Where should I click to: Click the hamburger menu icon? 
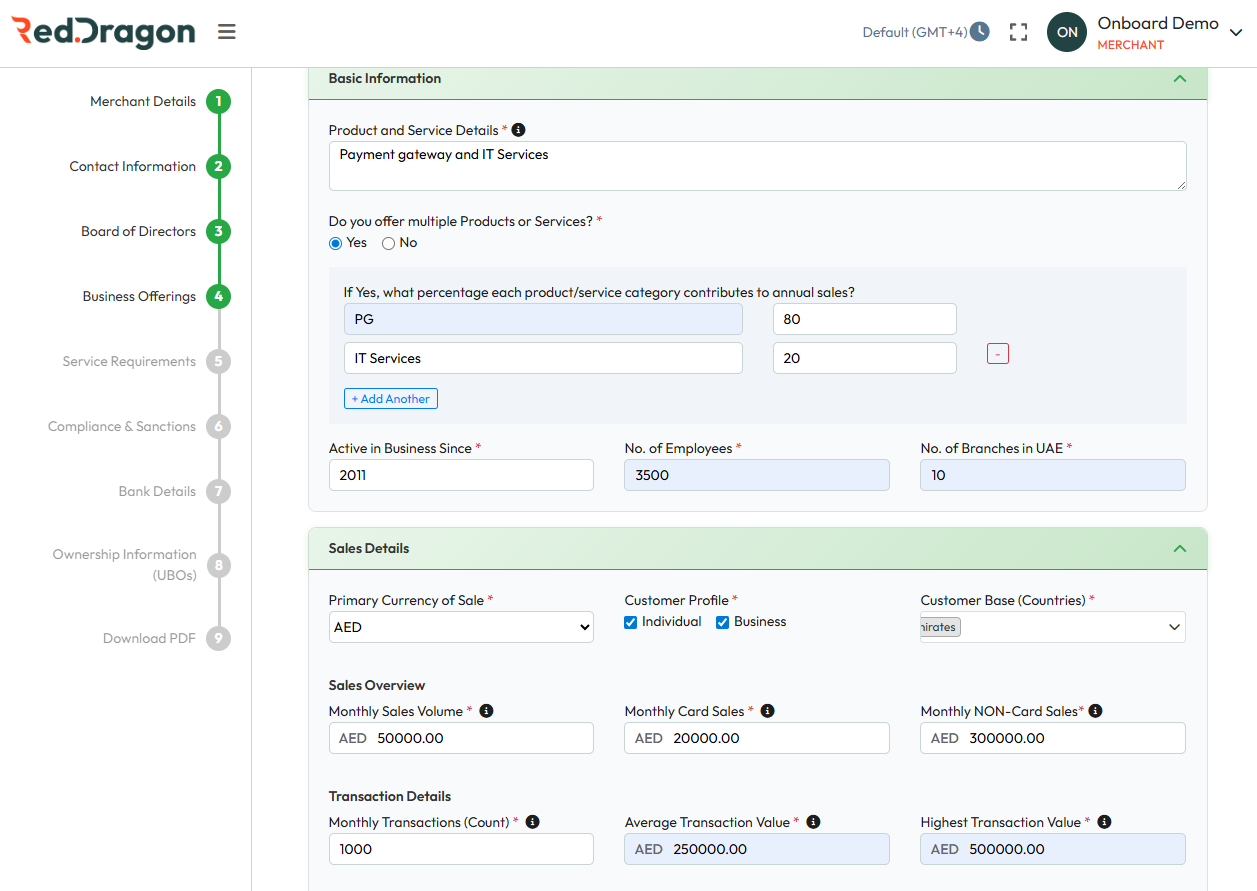point(227,32)
